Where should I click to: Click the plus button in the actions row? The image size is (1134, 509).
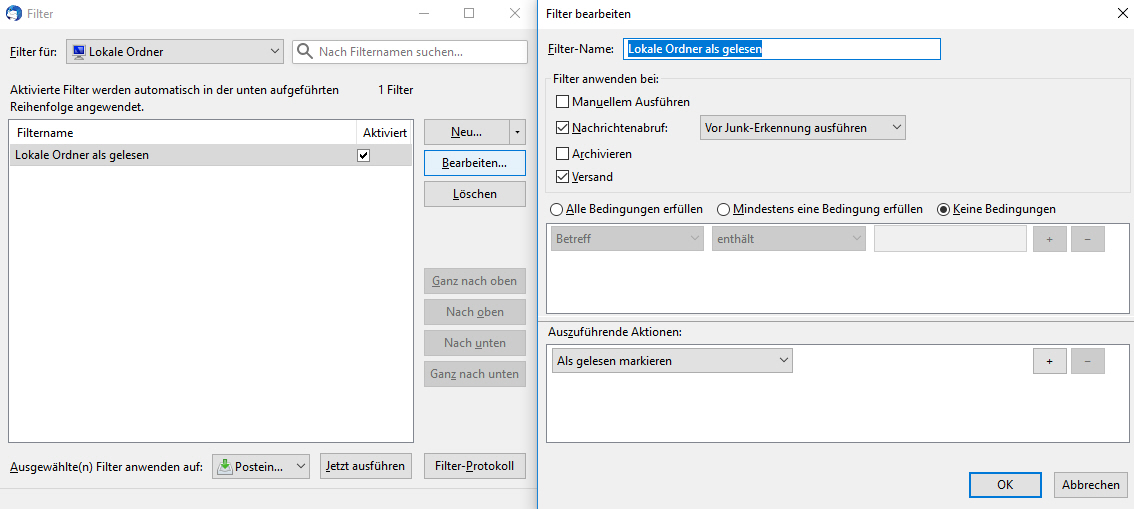pyautogui.click(x=1049, y=361)
